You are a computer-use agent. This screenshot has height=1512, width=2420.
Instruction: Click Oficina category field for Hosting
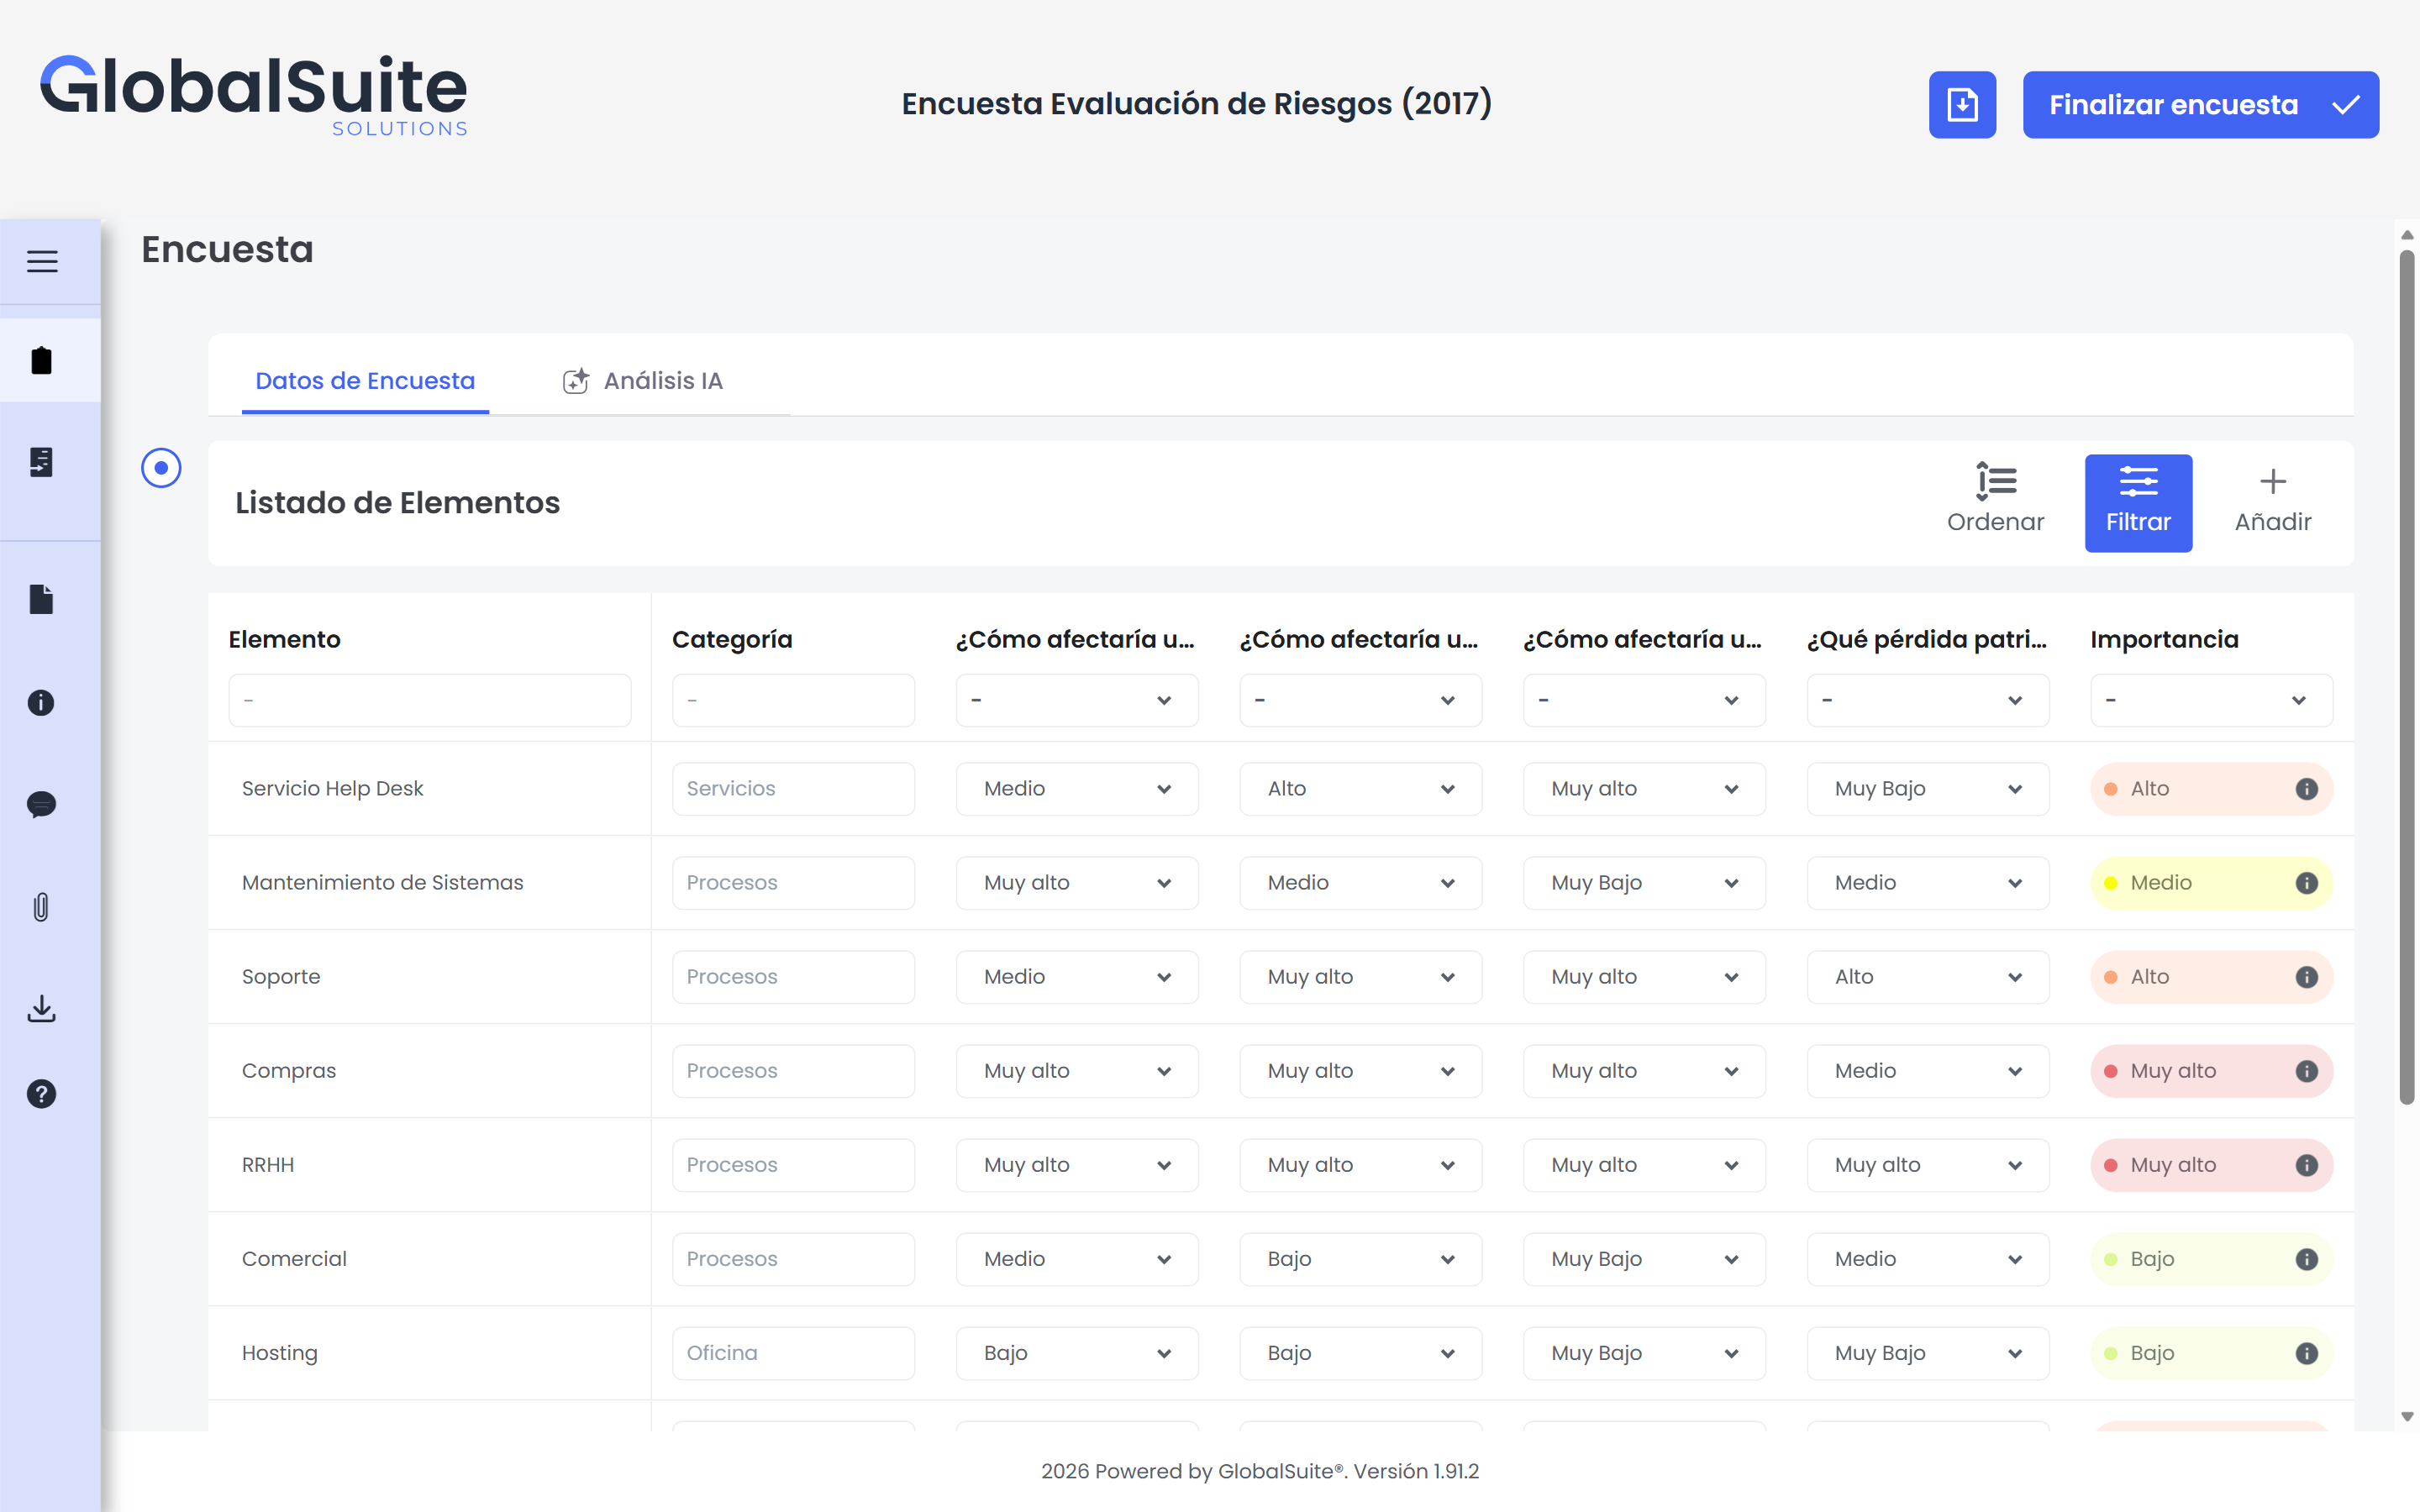tap(793, 1353)
